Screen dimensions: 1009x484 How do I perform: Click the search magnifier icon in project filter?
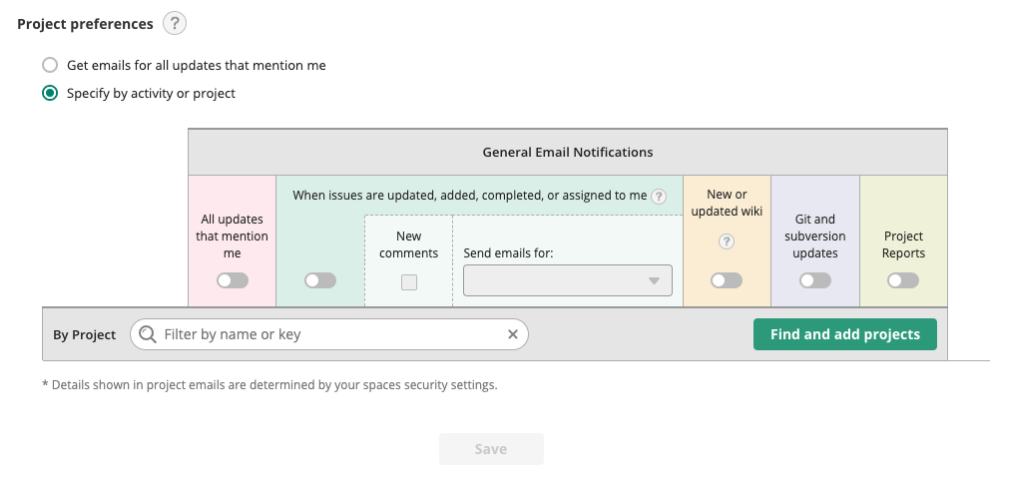click(x=148, y=334)
